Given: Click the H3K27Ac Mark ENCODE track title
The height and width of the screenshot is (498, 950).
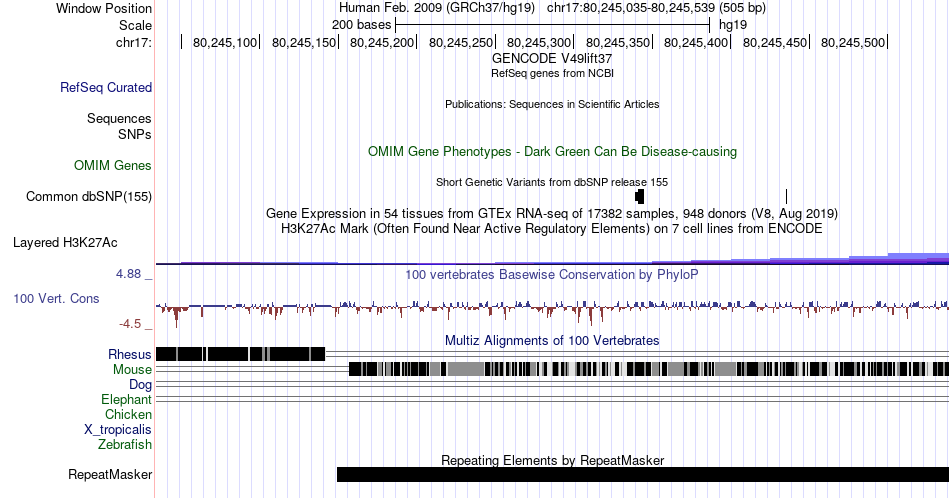Looking at the screenshot, I should tap(552, 229).
